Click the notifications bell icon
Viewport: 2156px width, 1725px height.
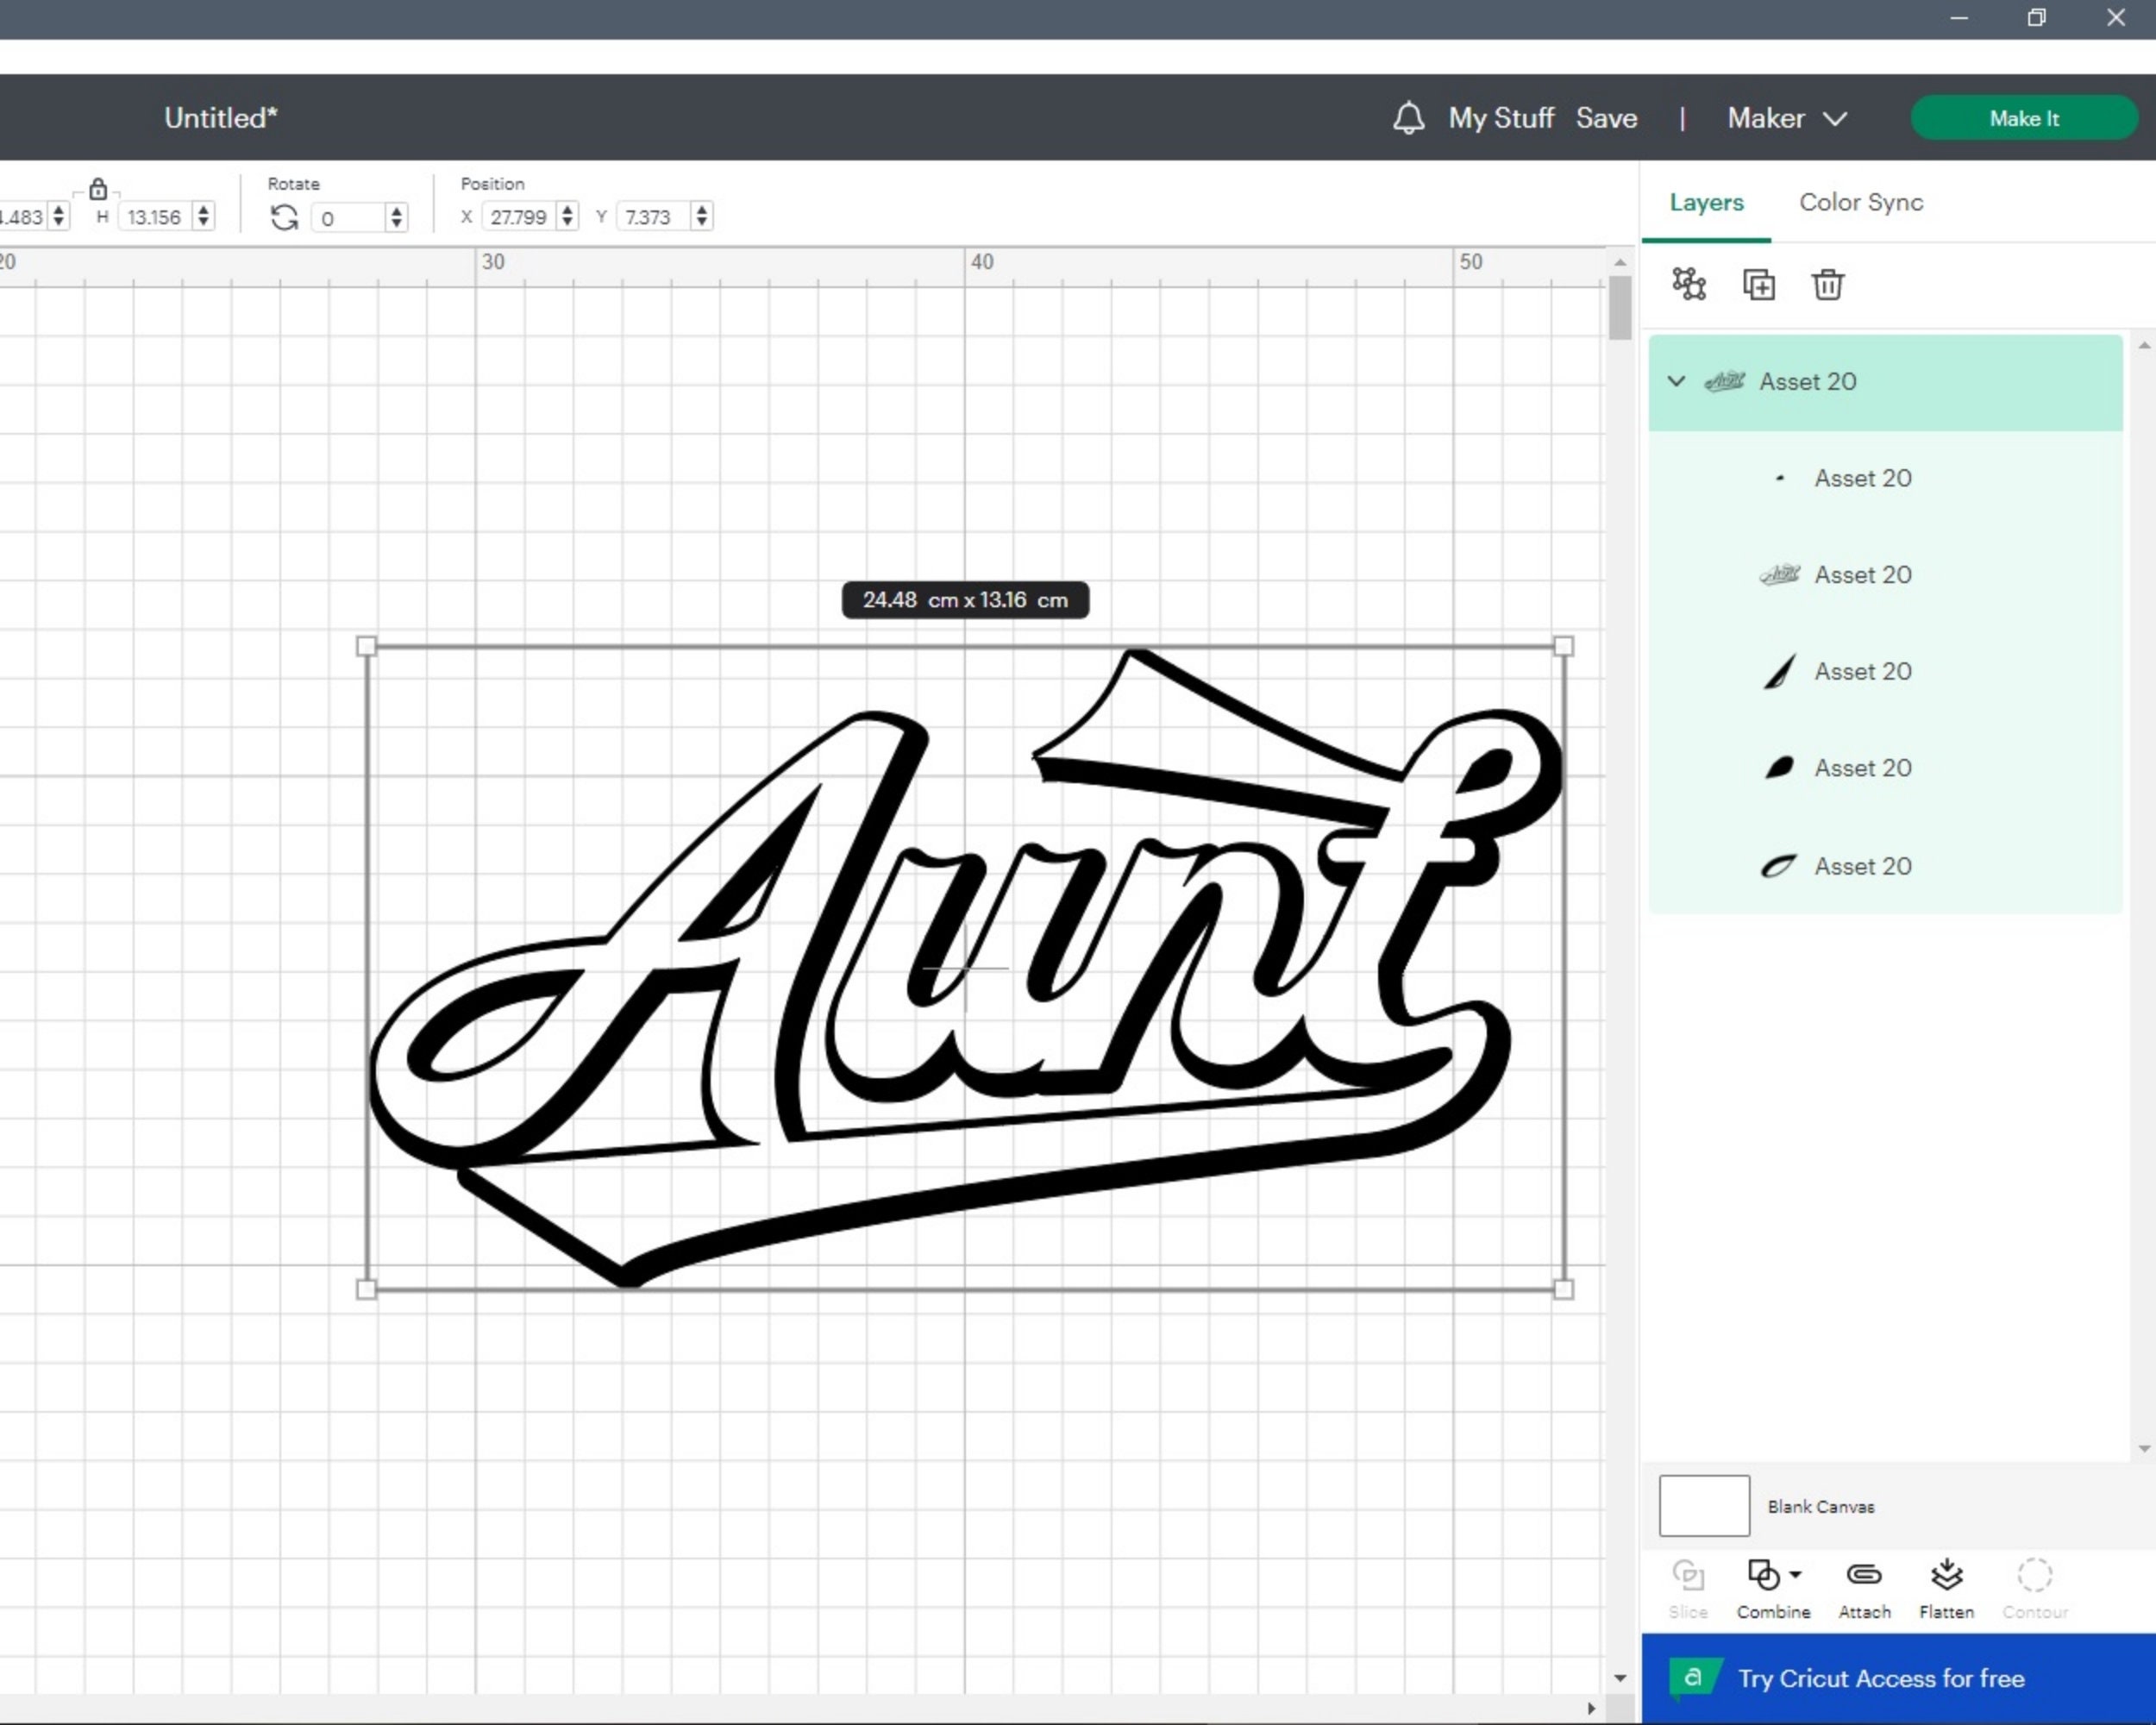click(1409, 118)
